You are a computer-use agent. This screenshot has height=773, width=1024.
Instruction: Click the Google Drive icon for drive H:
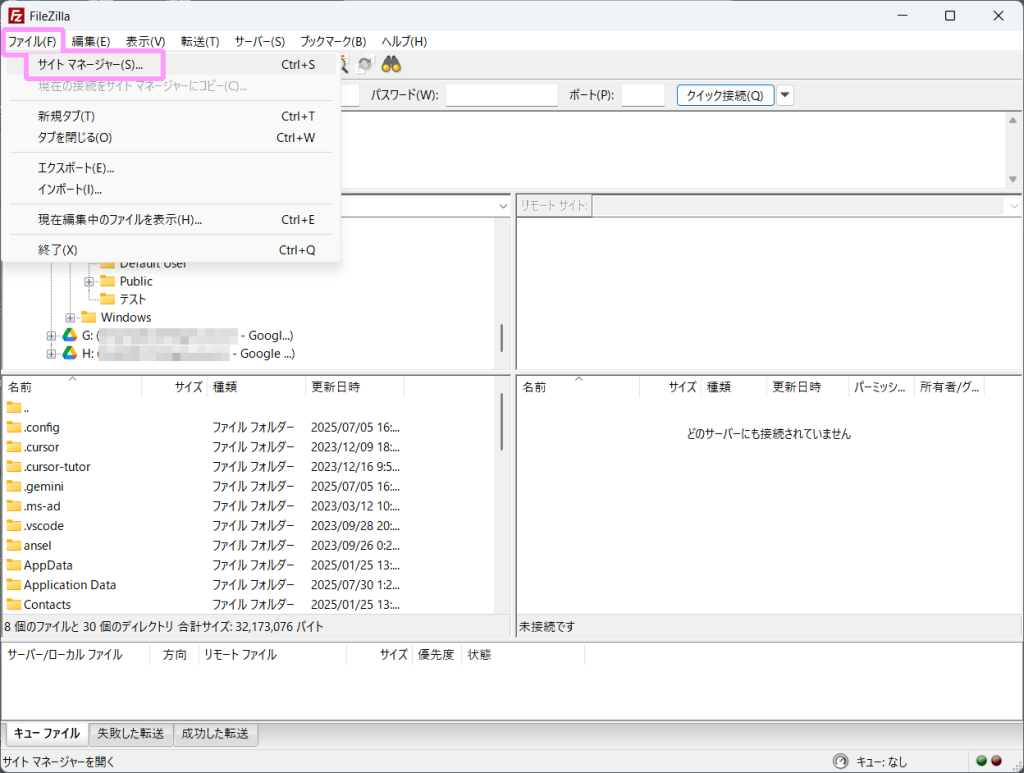(x=69, y=353)
